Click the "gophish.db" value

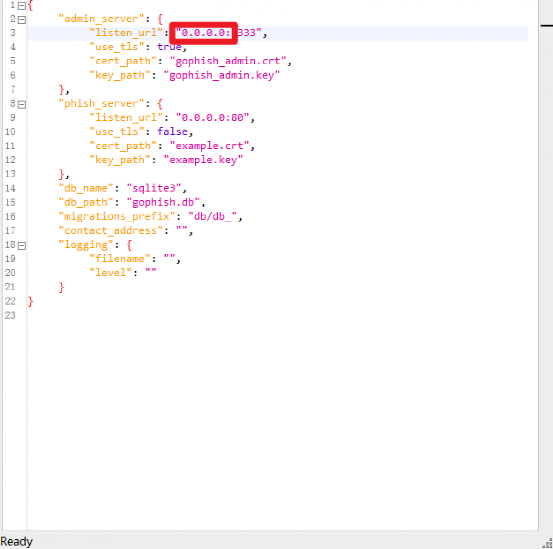[163, 202]
